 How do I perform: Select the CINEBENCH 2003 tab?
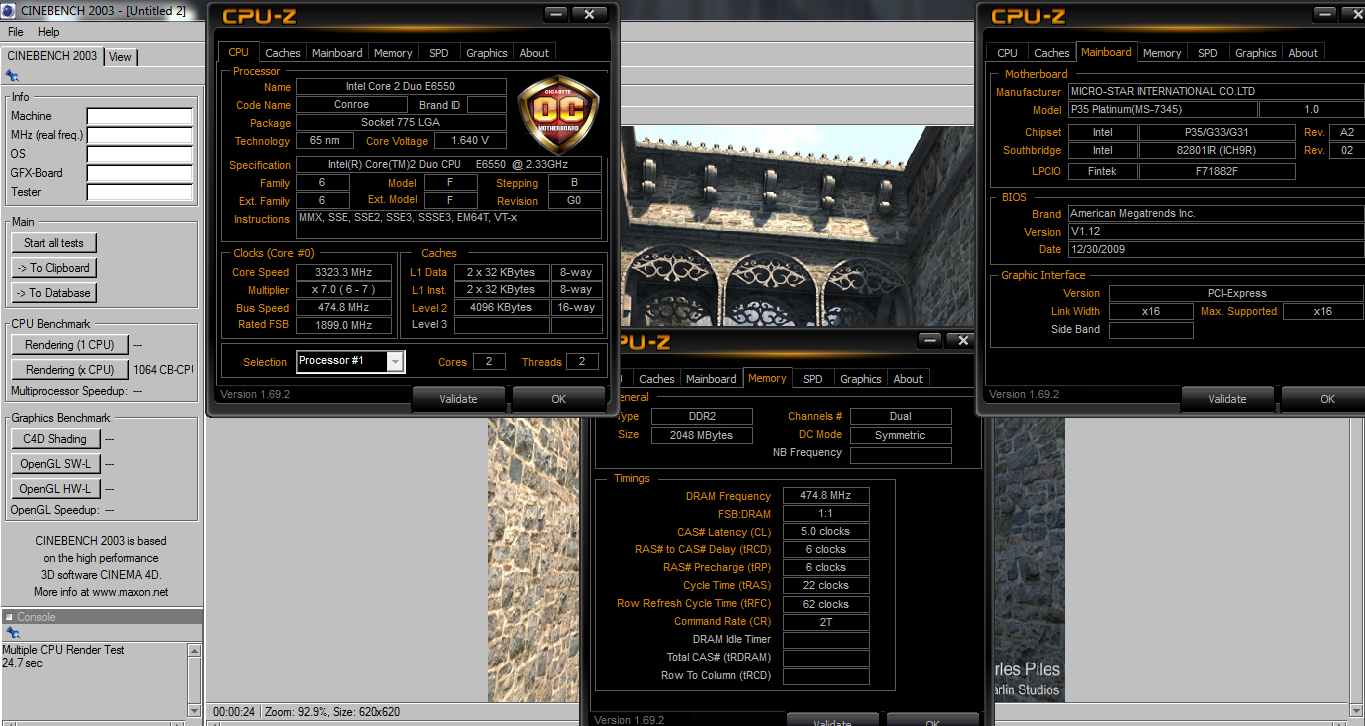coord(52,55)
